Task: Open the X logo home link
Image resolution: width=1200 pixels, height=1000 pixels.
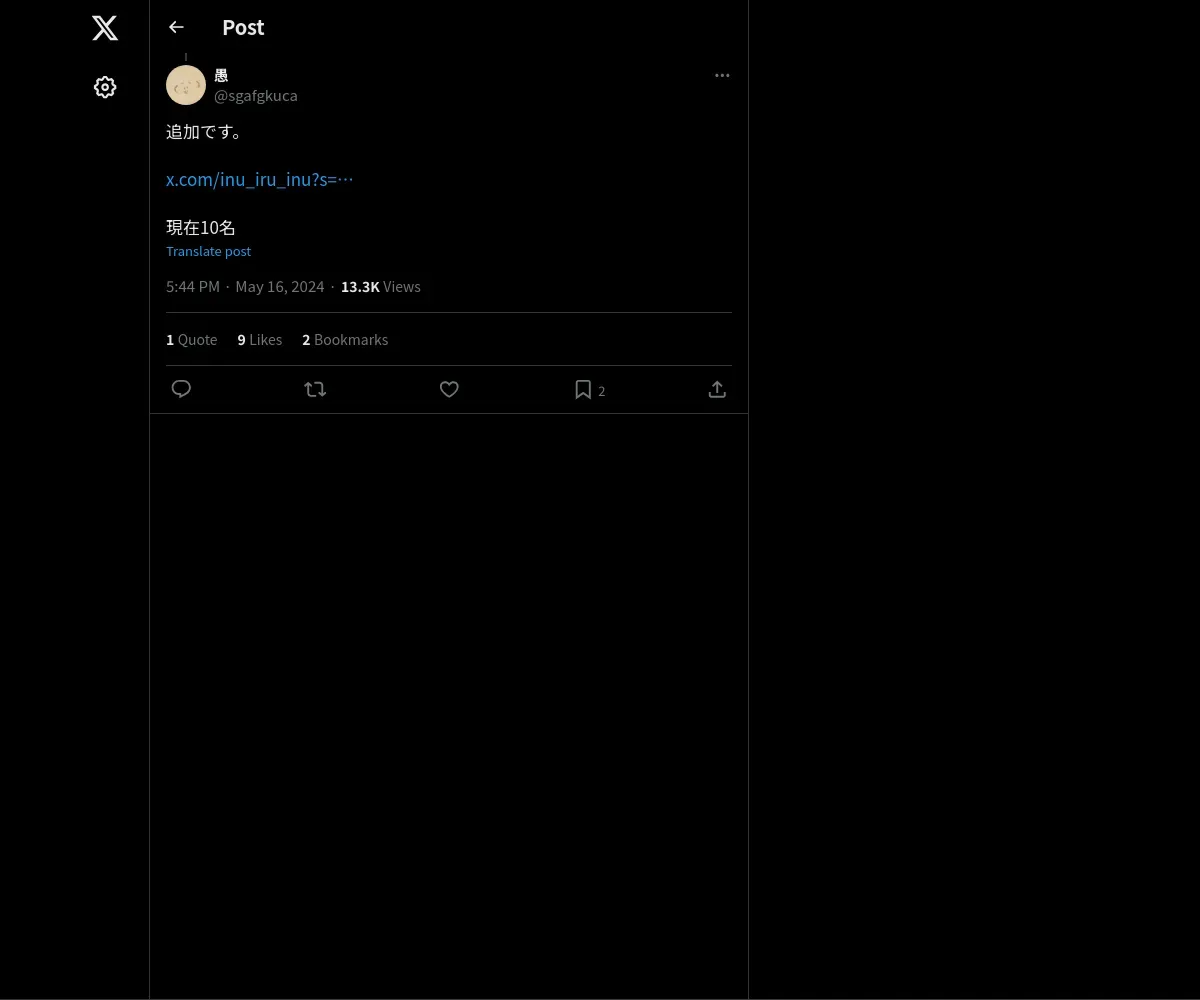Action: pyautogui.click(x=105, y=28)
